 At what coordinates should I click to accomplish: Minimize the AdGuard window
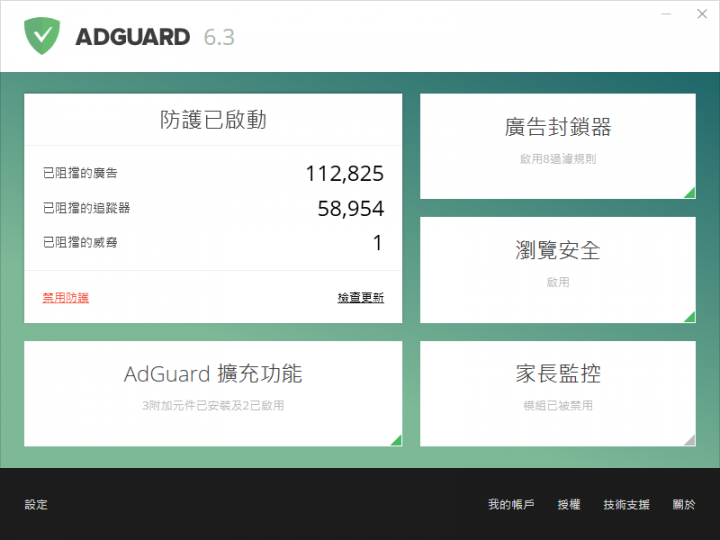666,14
